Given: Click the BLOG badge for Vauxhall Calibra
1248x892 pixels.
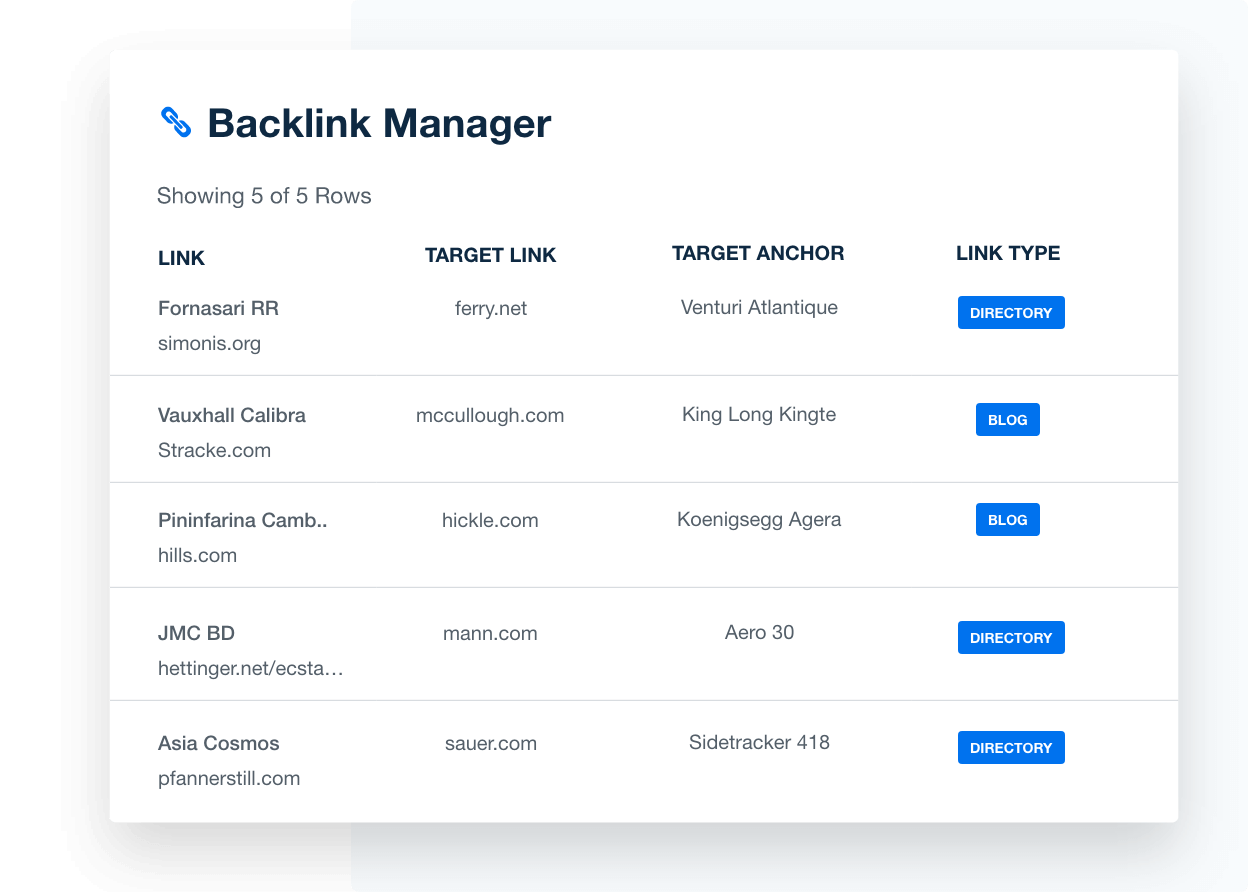Looking at the screenshot, I should (1007, 420).
